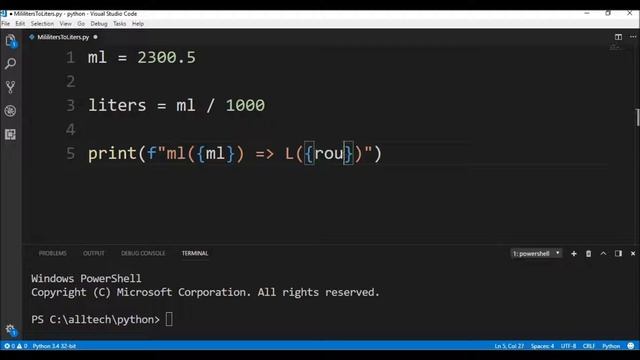Switch to the DEBUG CONSOLE tab
This screenshot has width=640, height=360.
pos(143,253)
